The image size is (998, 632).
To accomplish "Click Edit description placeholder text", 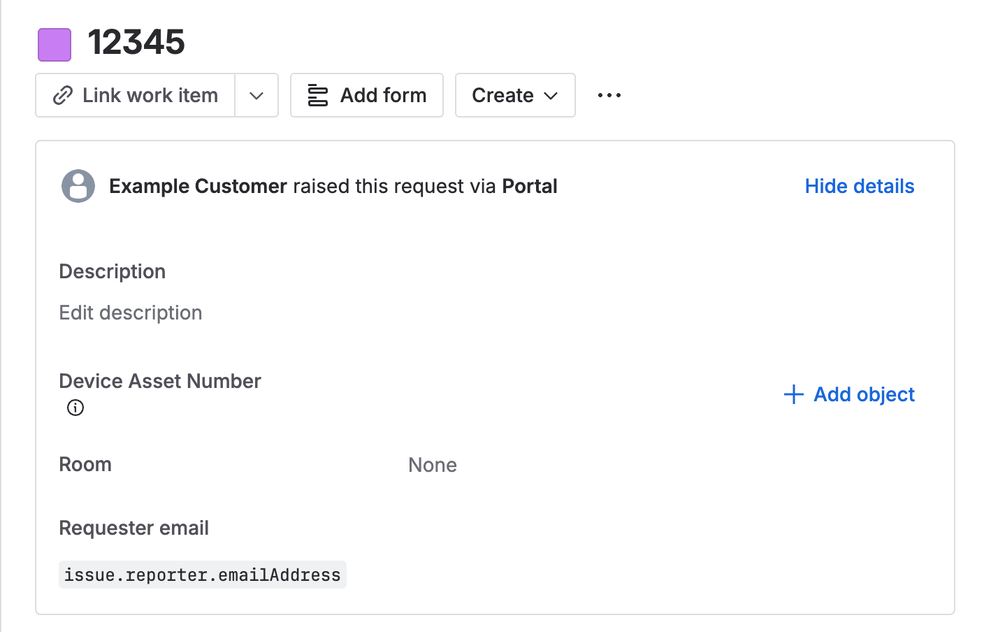I will [130, 313].
